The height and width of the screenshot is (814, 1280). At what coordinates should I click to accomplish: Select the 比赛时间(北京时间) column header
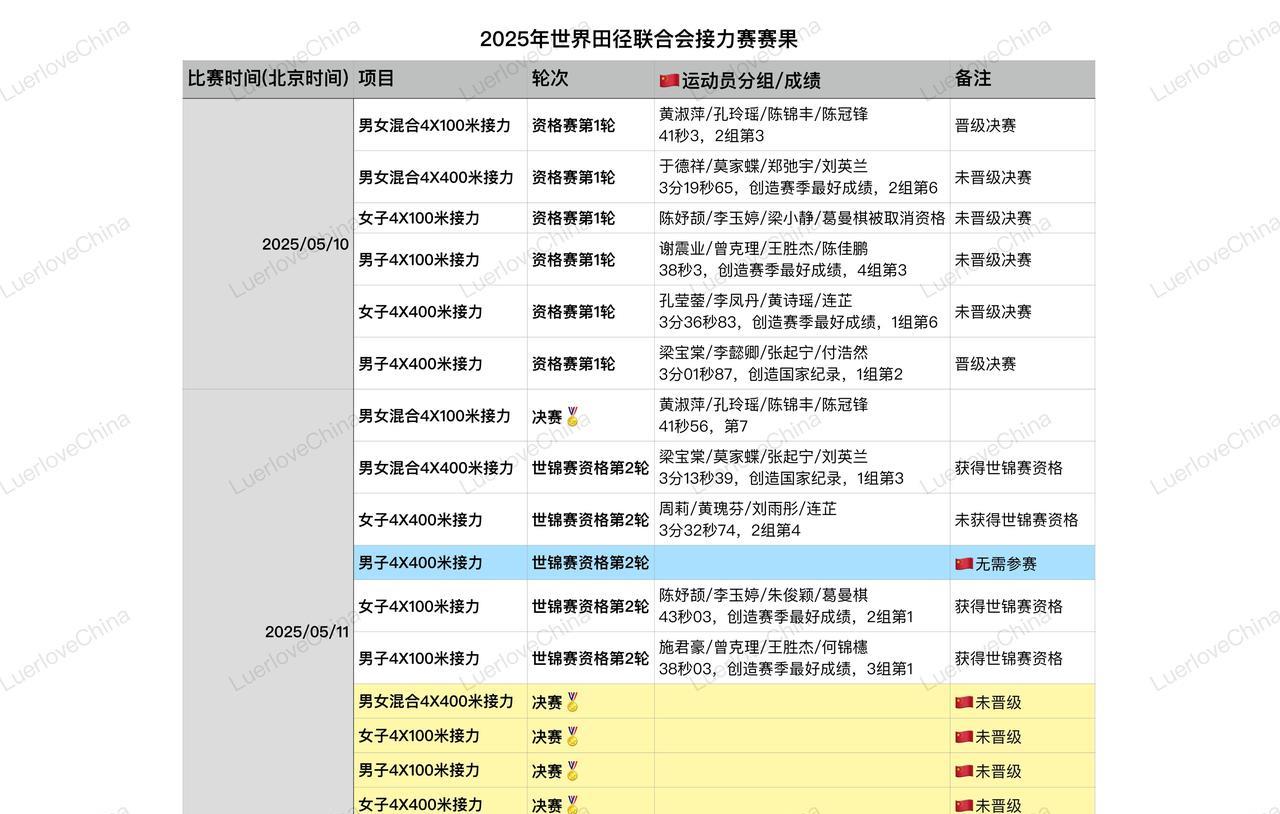click(268, 78)
